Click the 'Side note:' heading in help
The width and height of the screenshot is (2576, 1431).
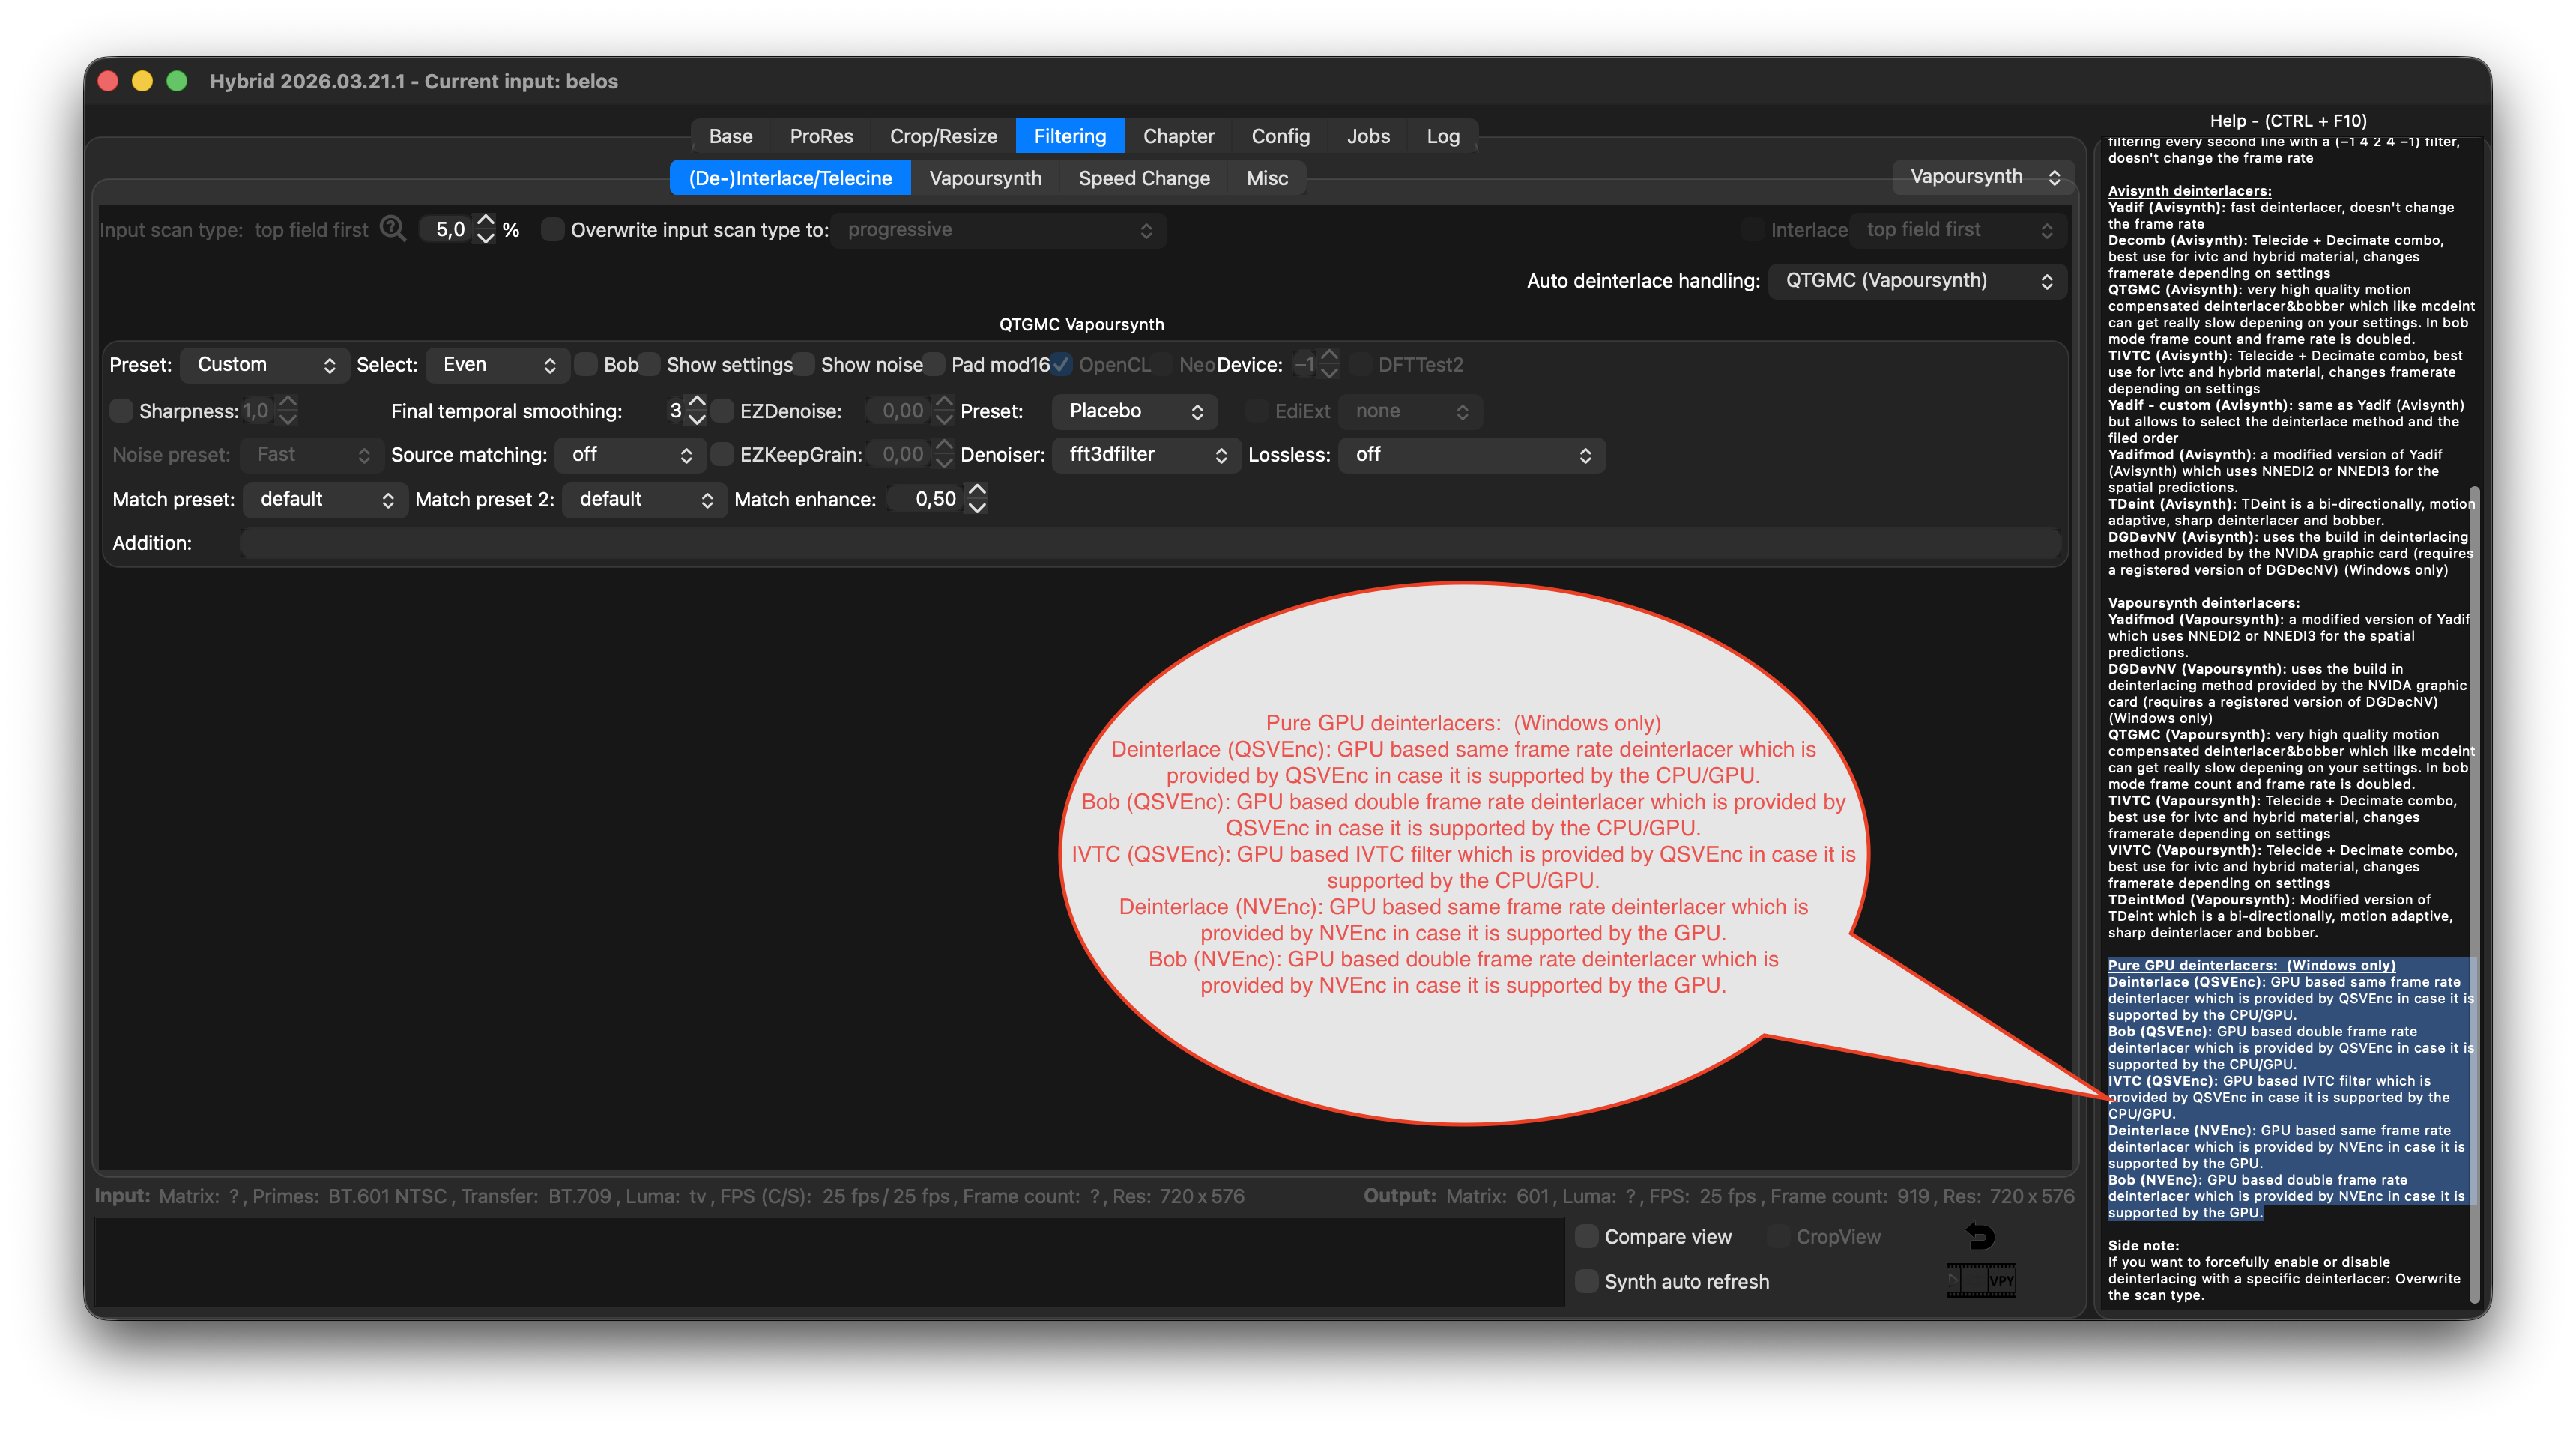pyautogui.click(x=2143, y=1245)
